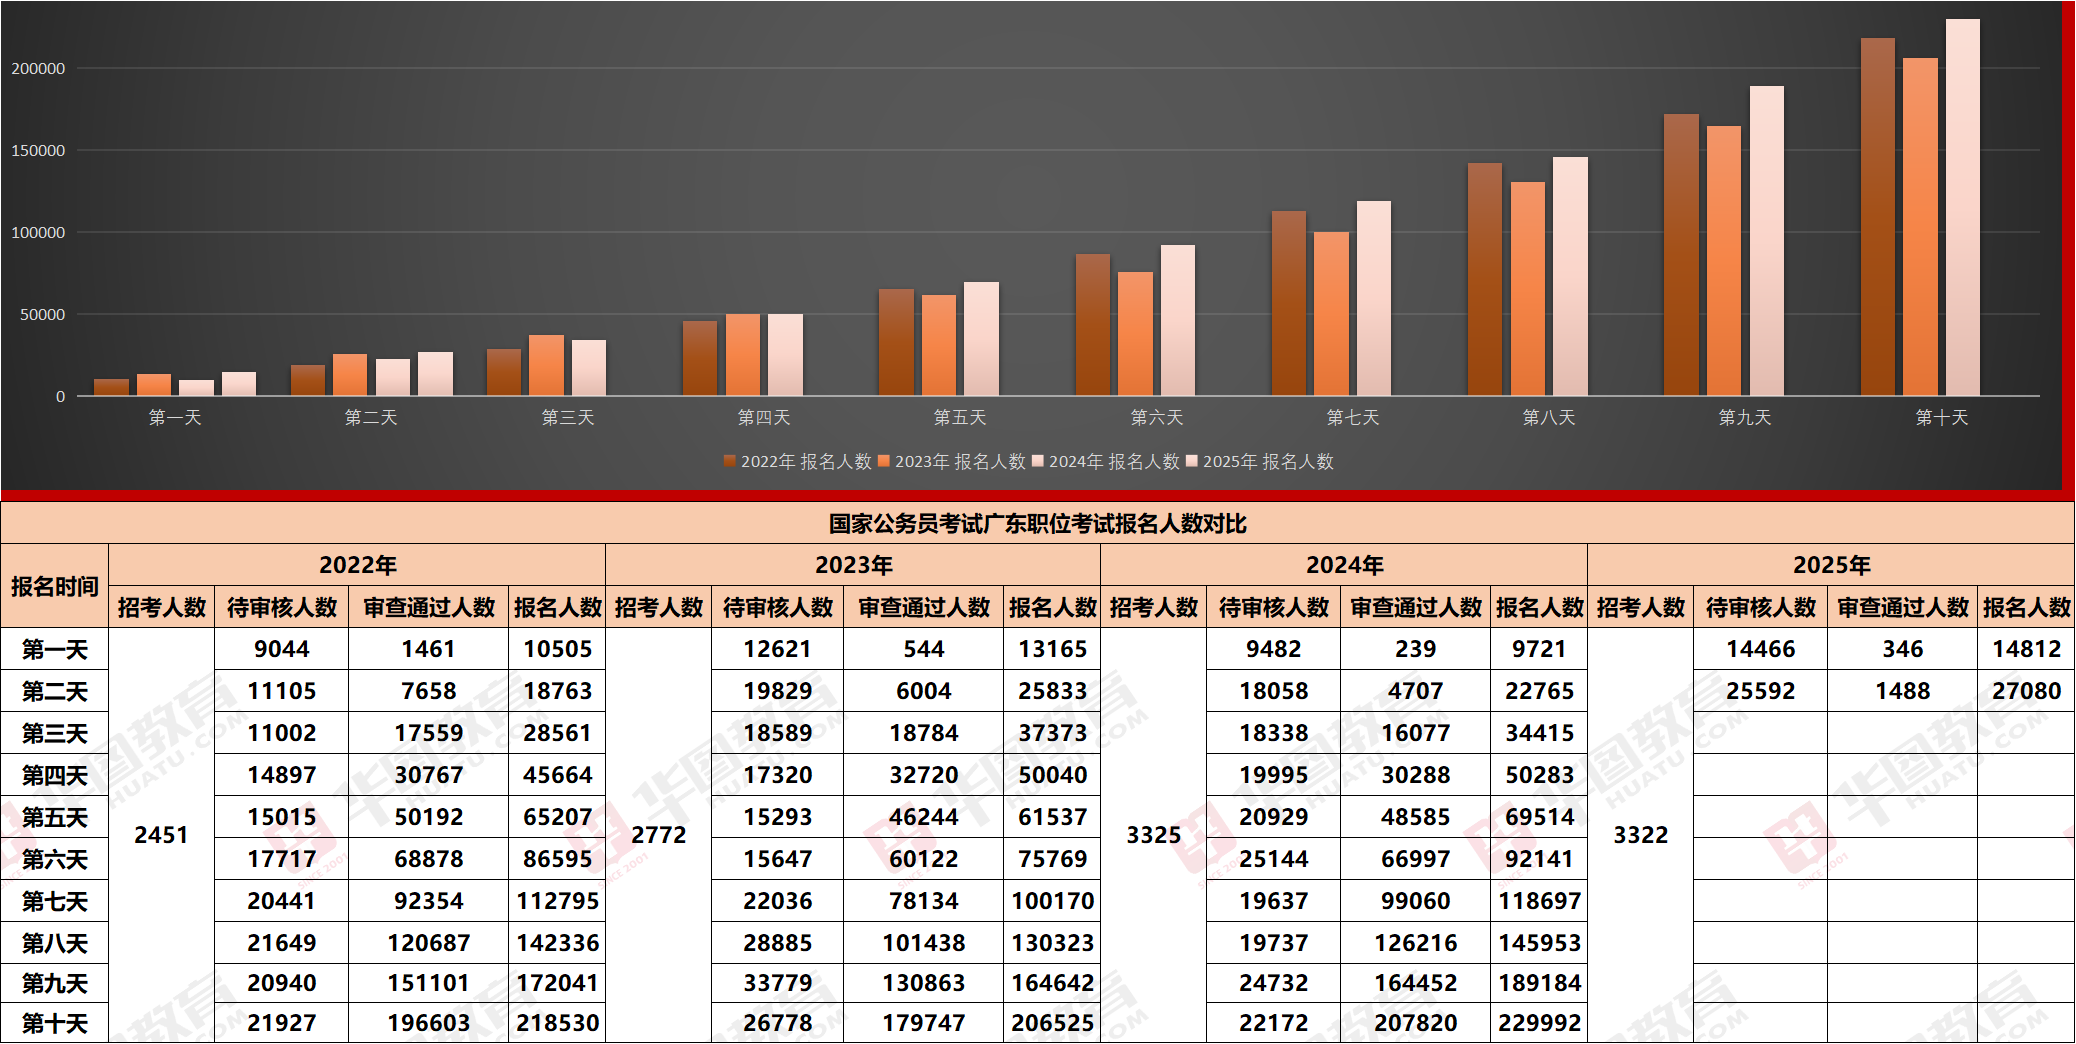
Task: Select cell with value 196603
Action: (x=429, y=1023)
